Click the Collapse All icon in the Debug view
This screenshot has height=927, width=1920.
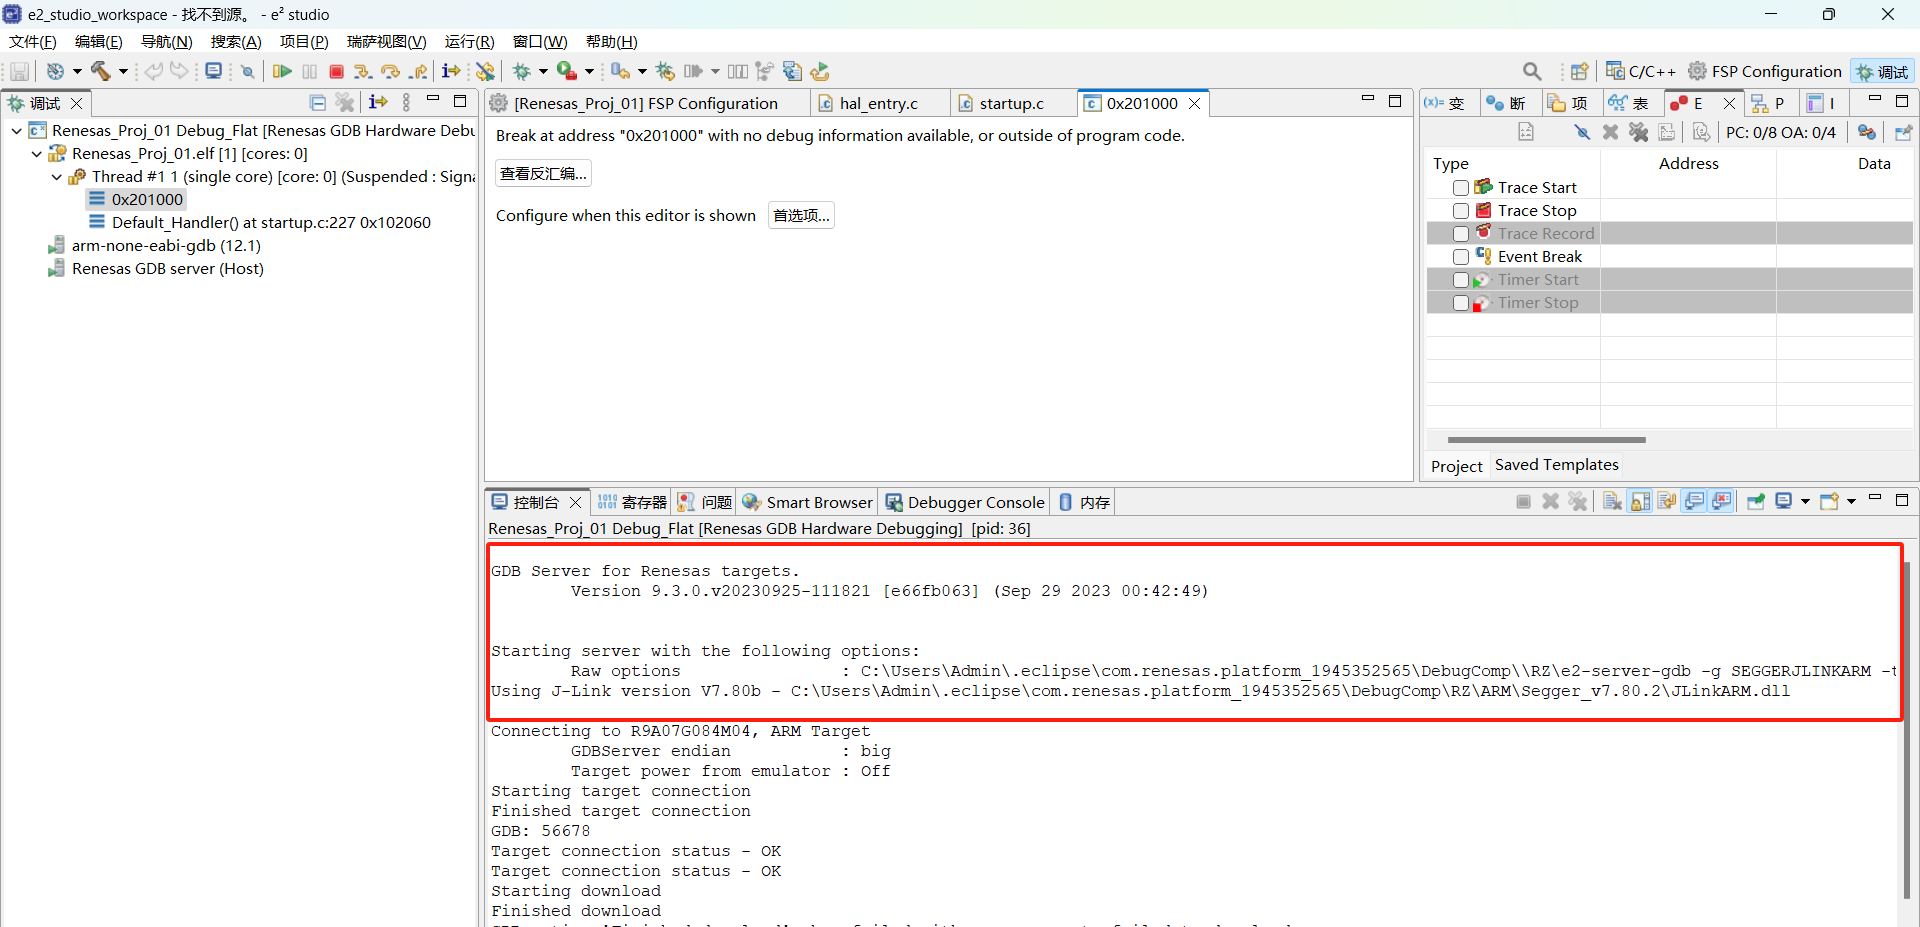pyautogui.click(x=318, y=102)
